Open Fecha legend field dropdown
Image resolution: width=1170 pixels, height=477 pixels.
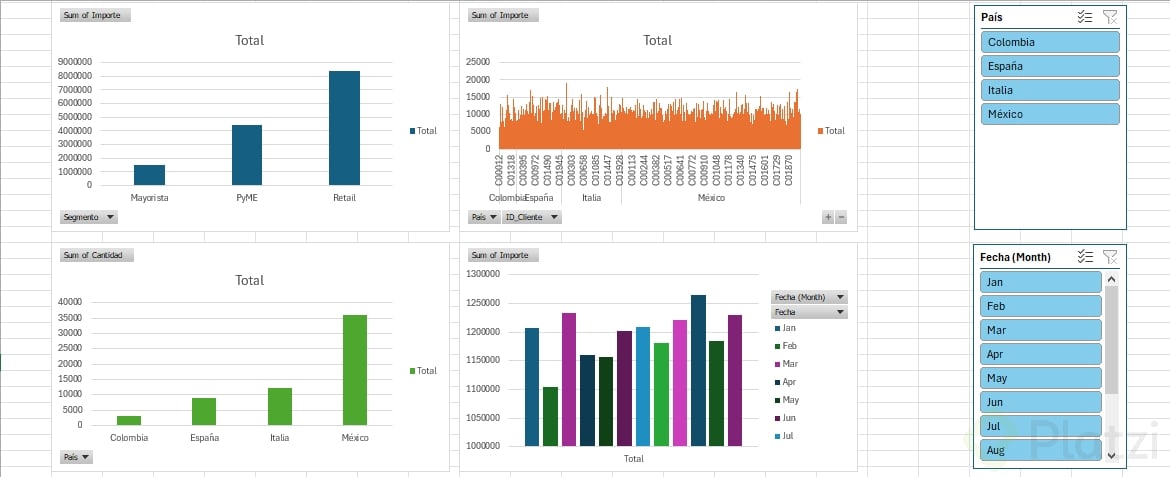click(x=810, y=312)
